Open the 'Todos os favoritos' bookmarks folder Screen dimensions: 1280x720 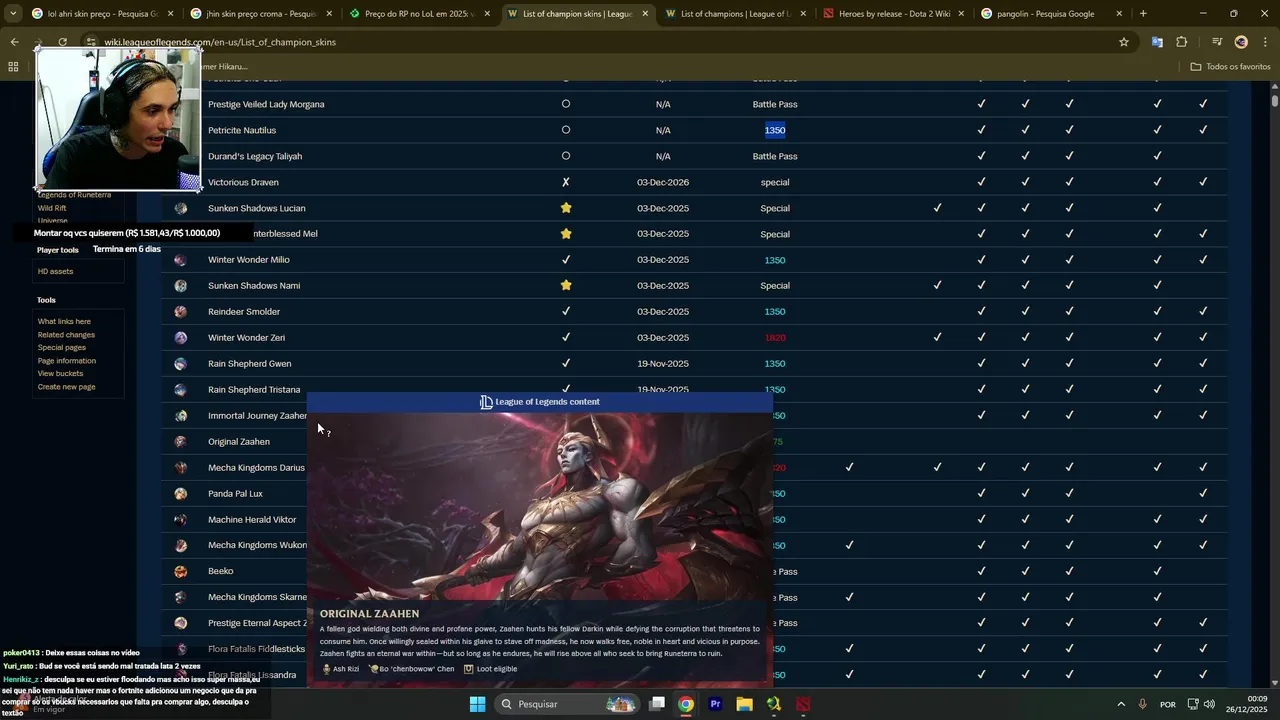tap(1231, 67)
